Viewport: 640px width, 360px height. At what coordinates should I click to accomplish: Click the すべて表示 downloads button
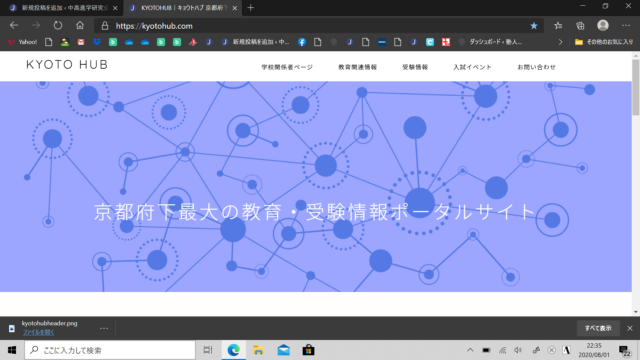click(598, 328)
